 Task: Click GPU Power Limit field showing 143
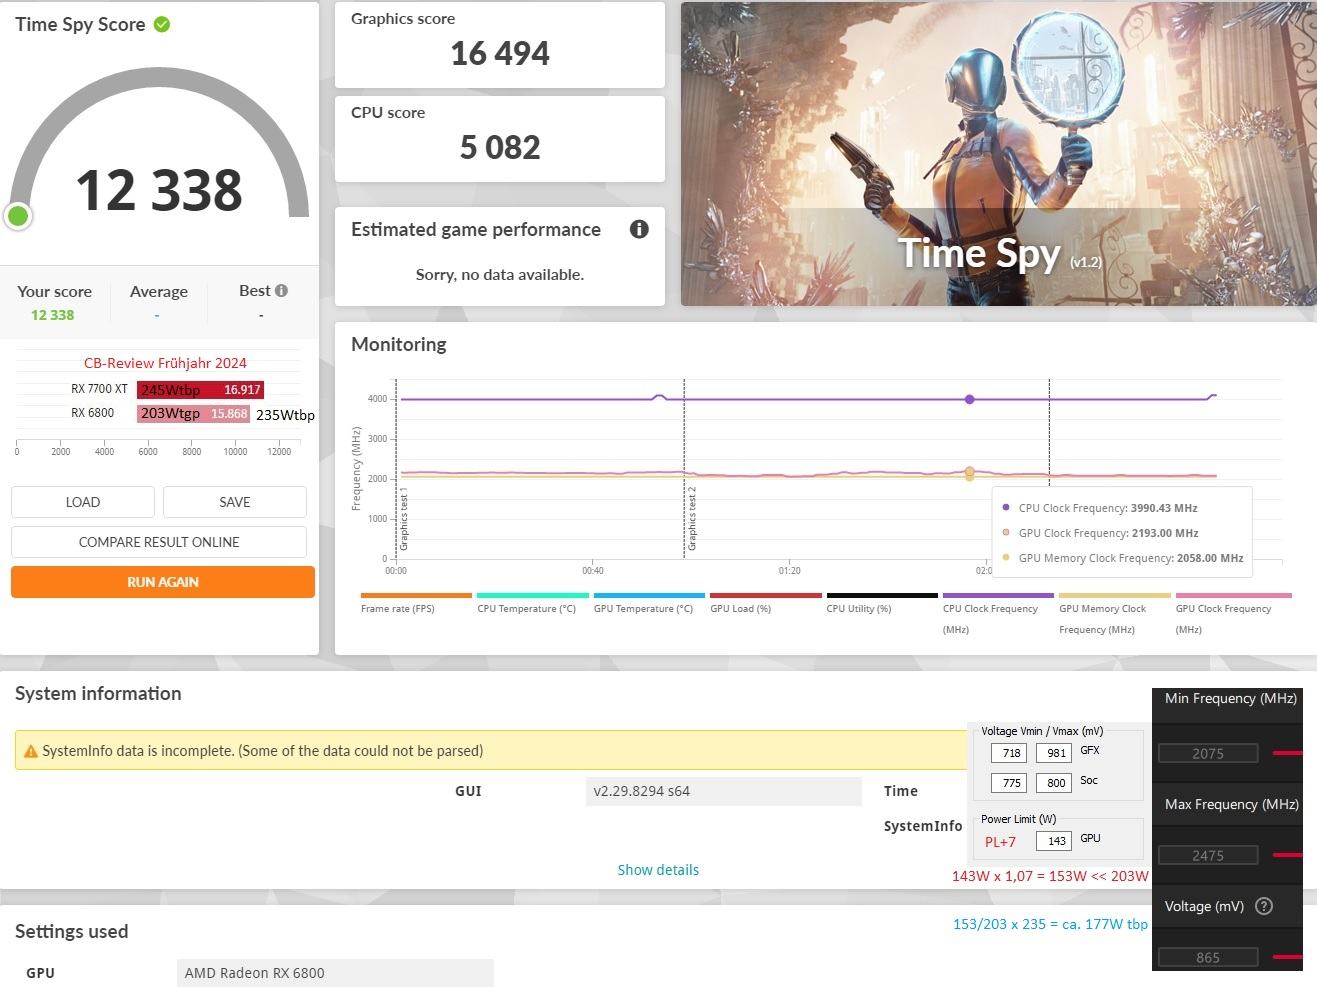tap(1055, 841)
